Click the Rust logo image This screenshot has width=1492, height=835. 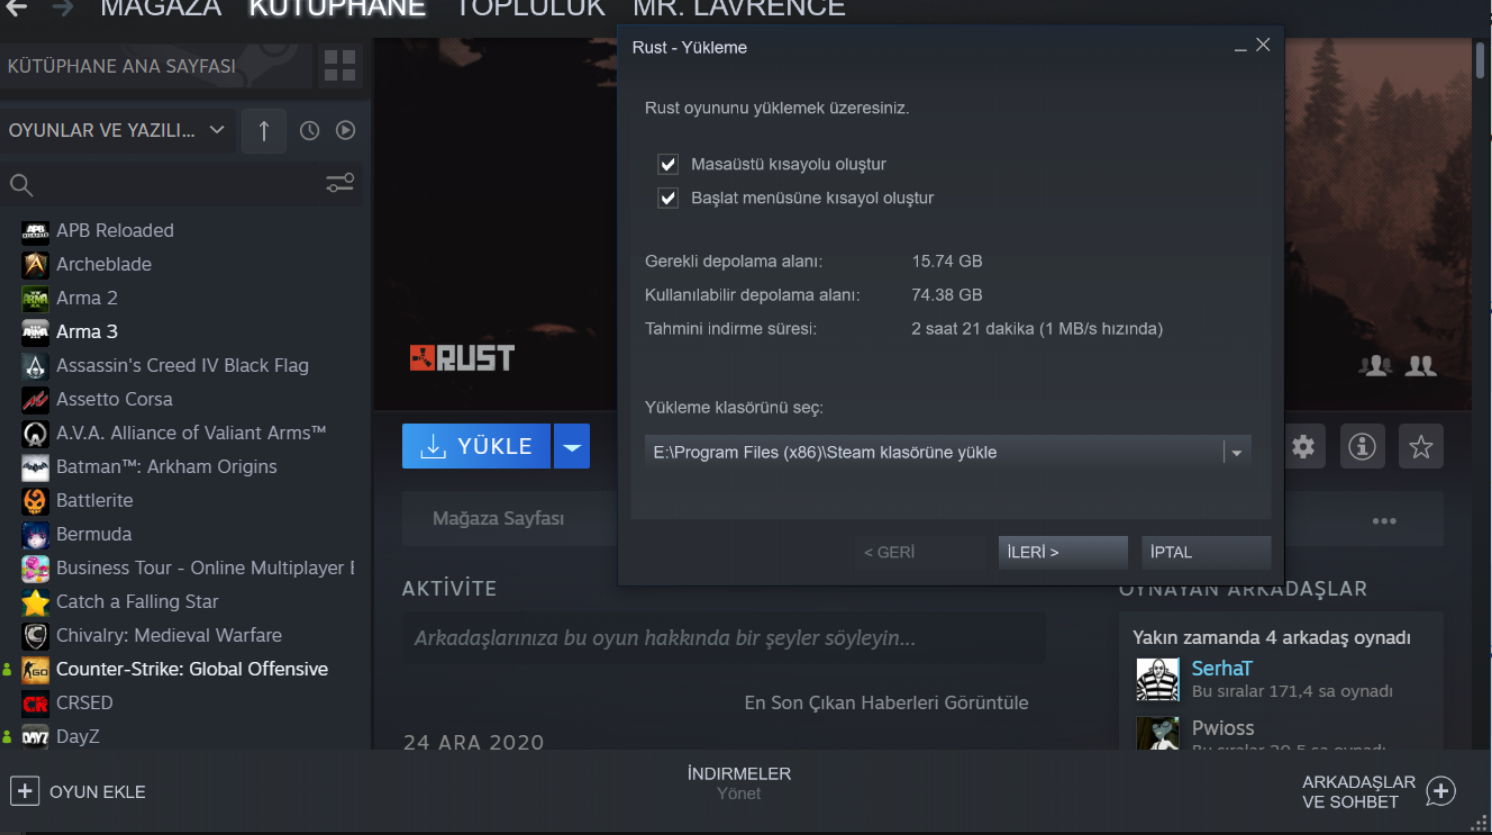click(x=462, y=358)
